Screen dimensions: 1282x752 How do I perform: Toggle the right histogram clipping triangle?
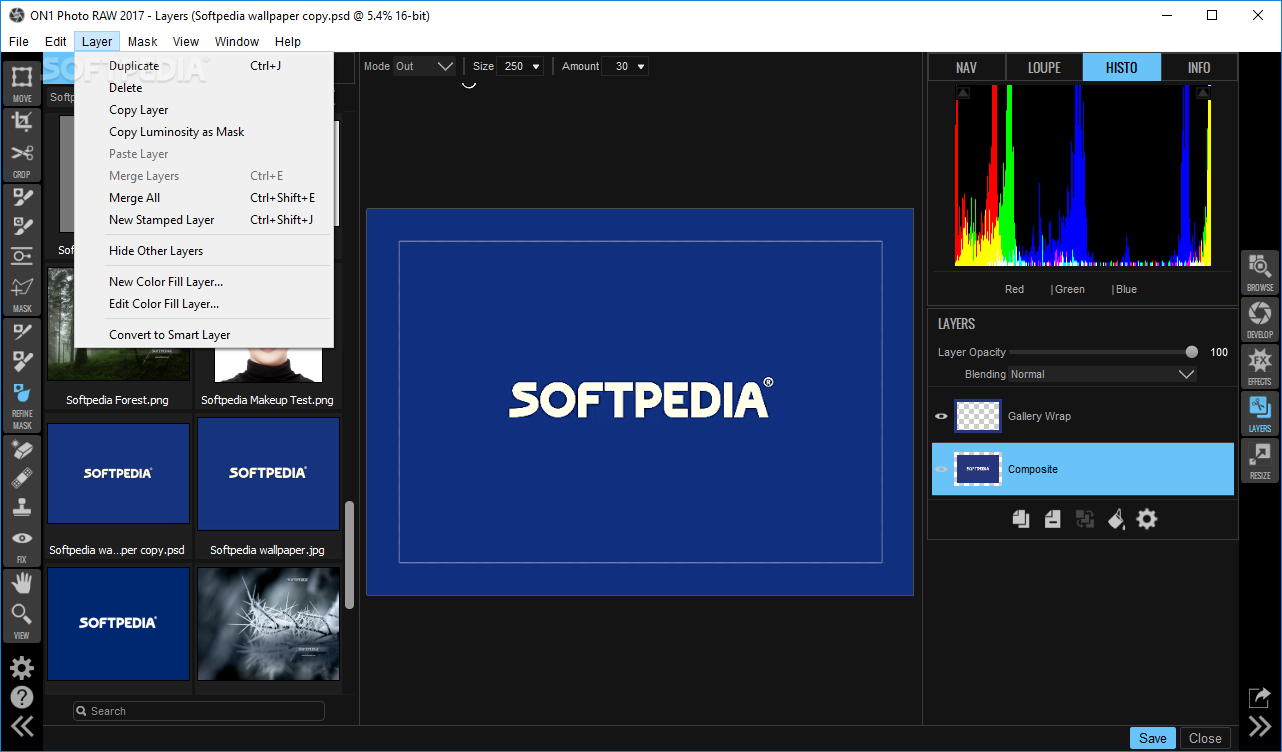[1203, 93]
